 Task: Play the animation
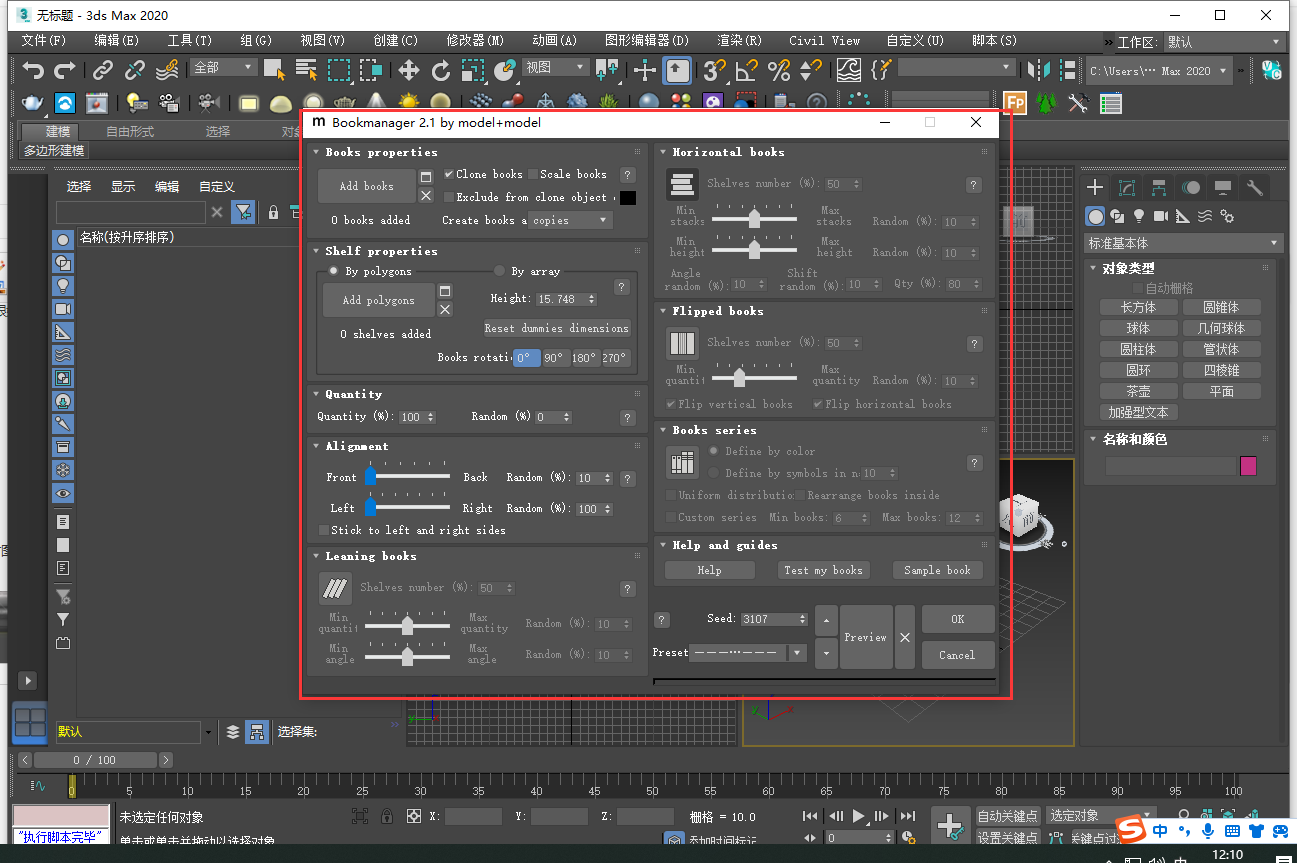(x=858, y=816)
